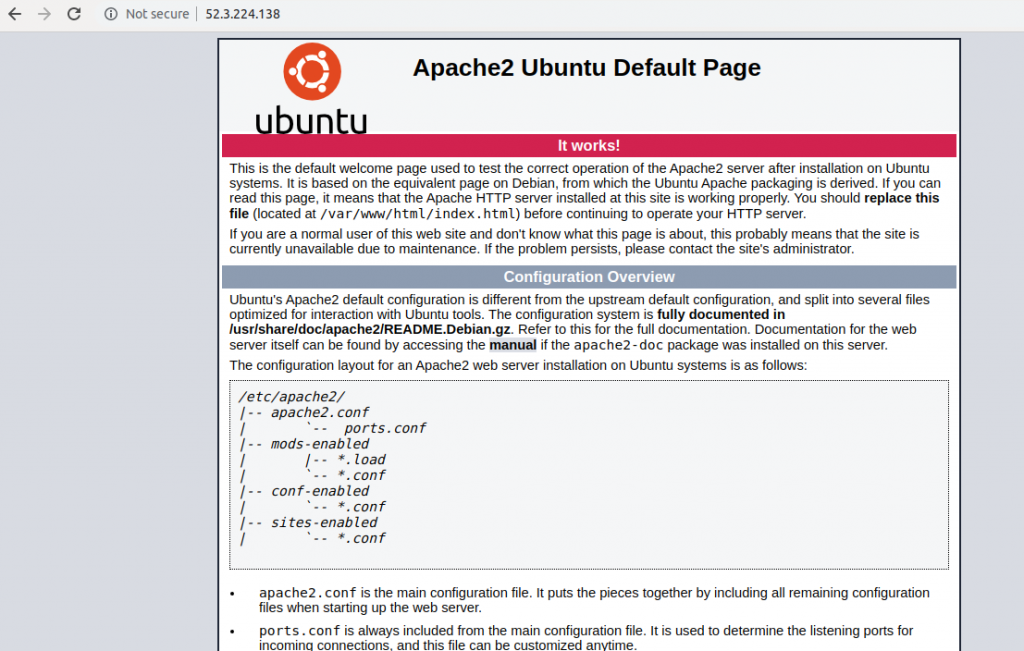
Task: Click the Configuration Overview section header
Action: click(589, 277)
